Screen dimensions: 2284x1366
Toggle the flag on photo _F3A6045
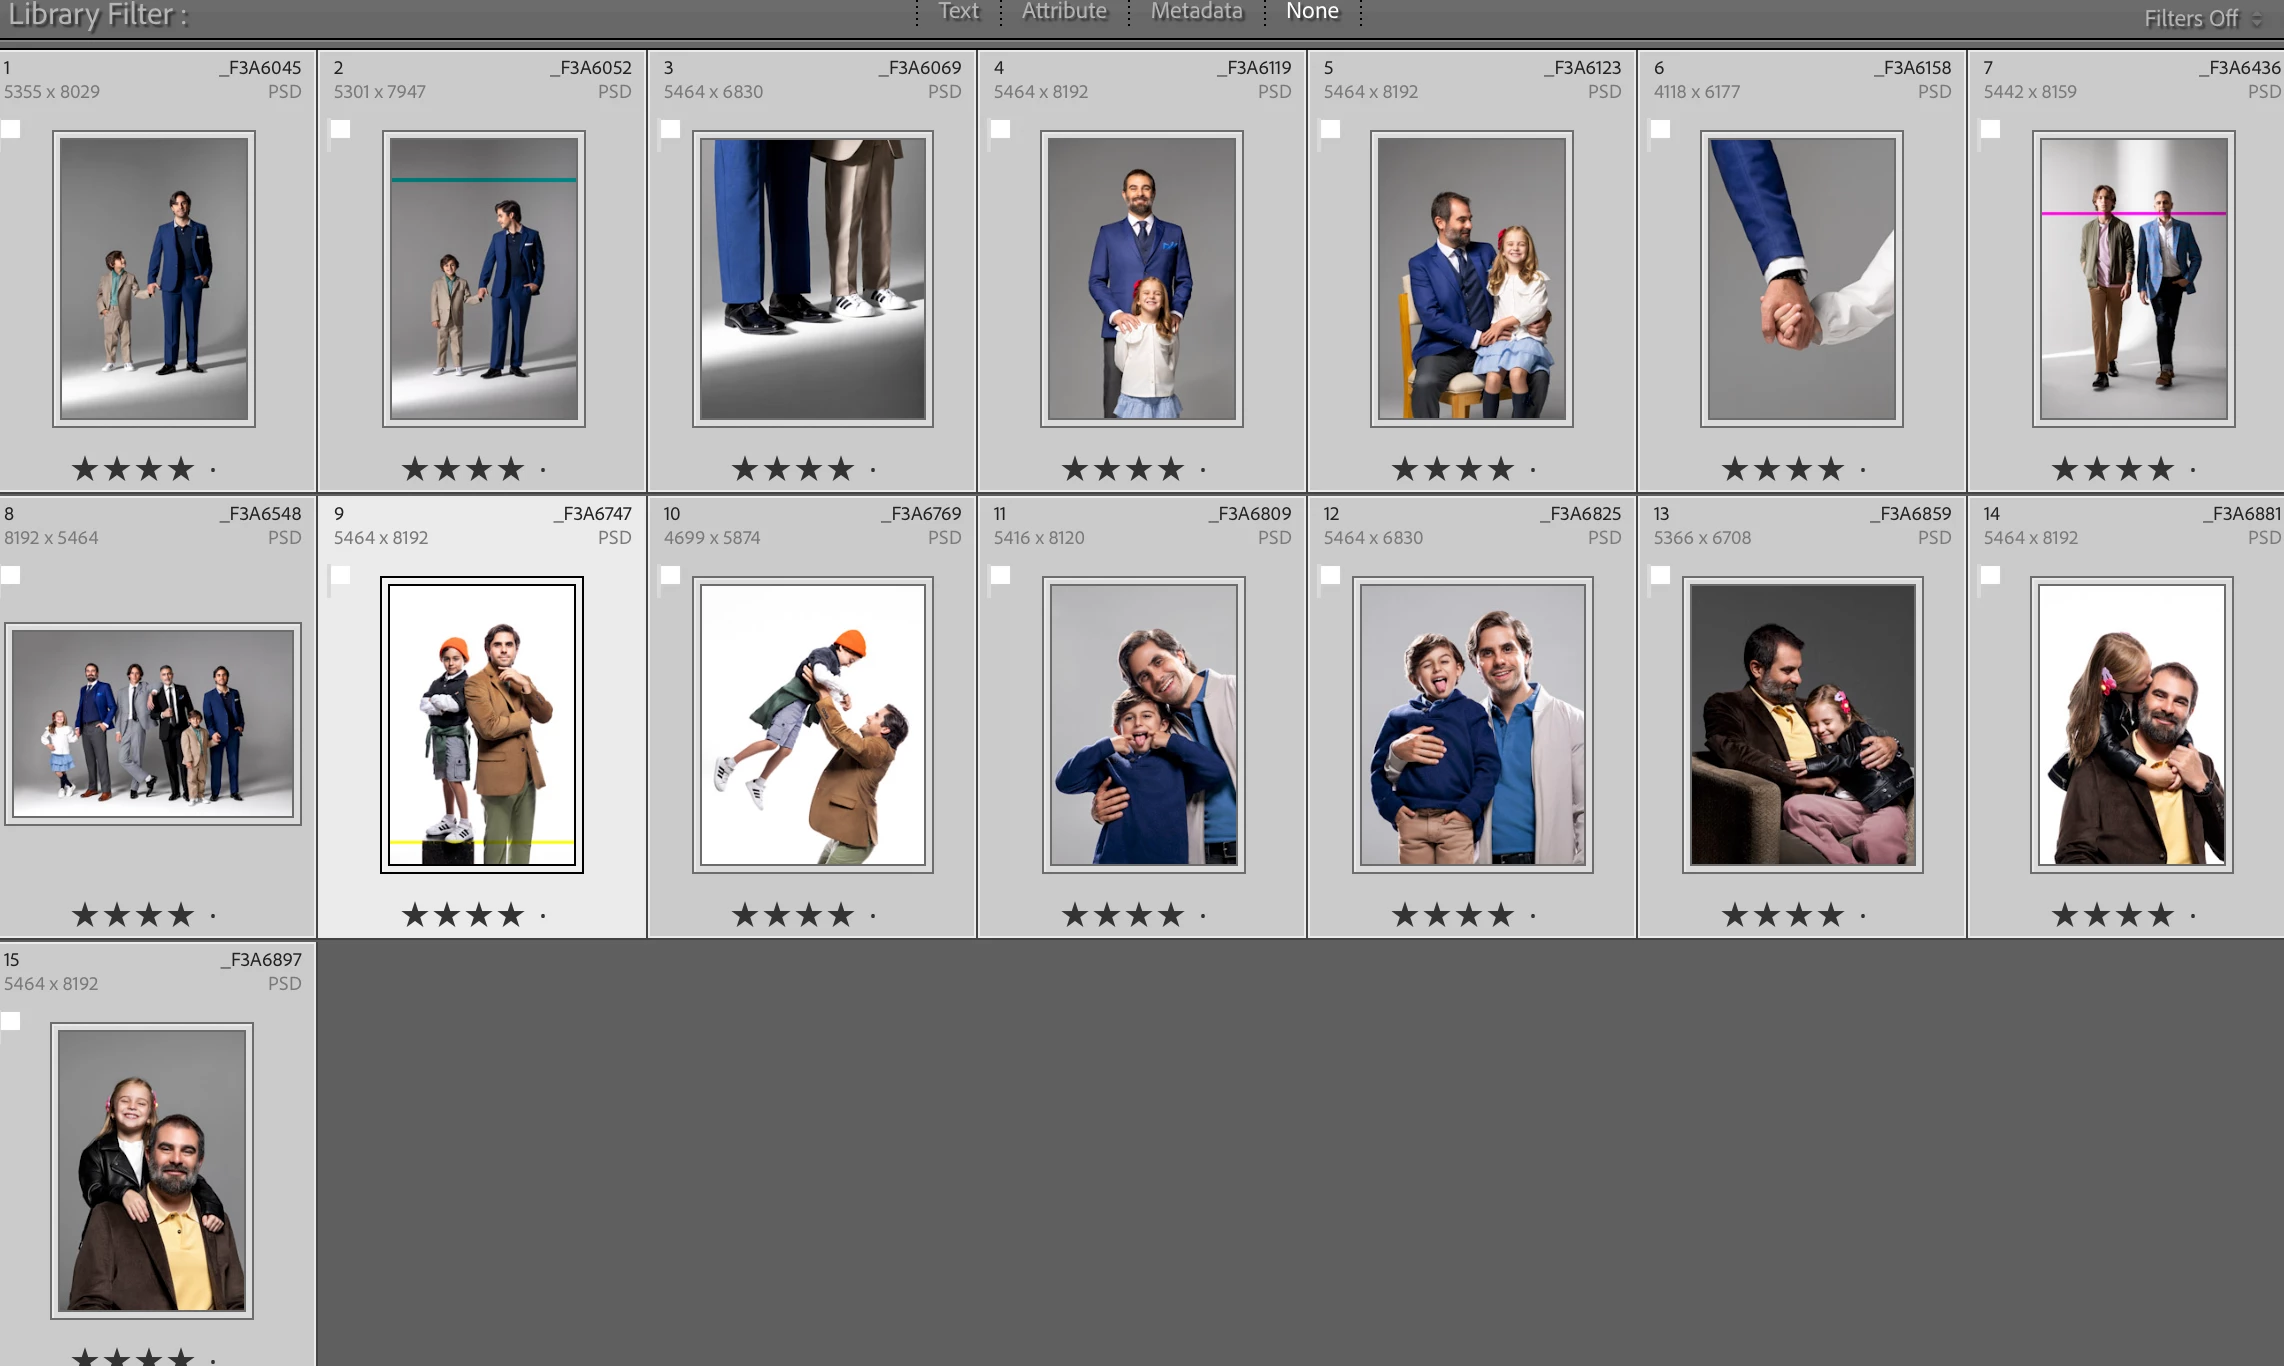point(11,129)
